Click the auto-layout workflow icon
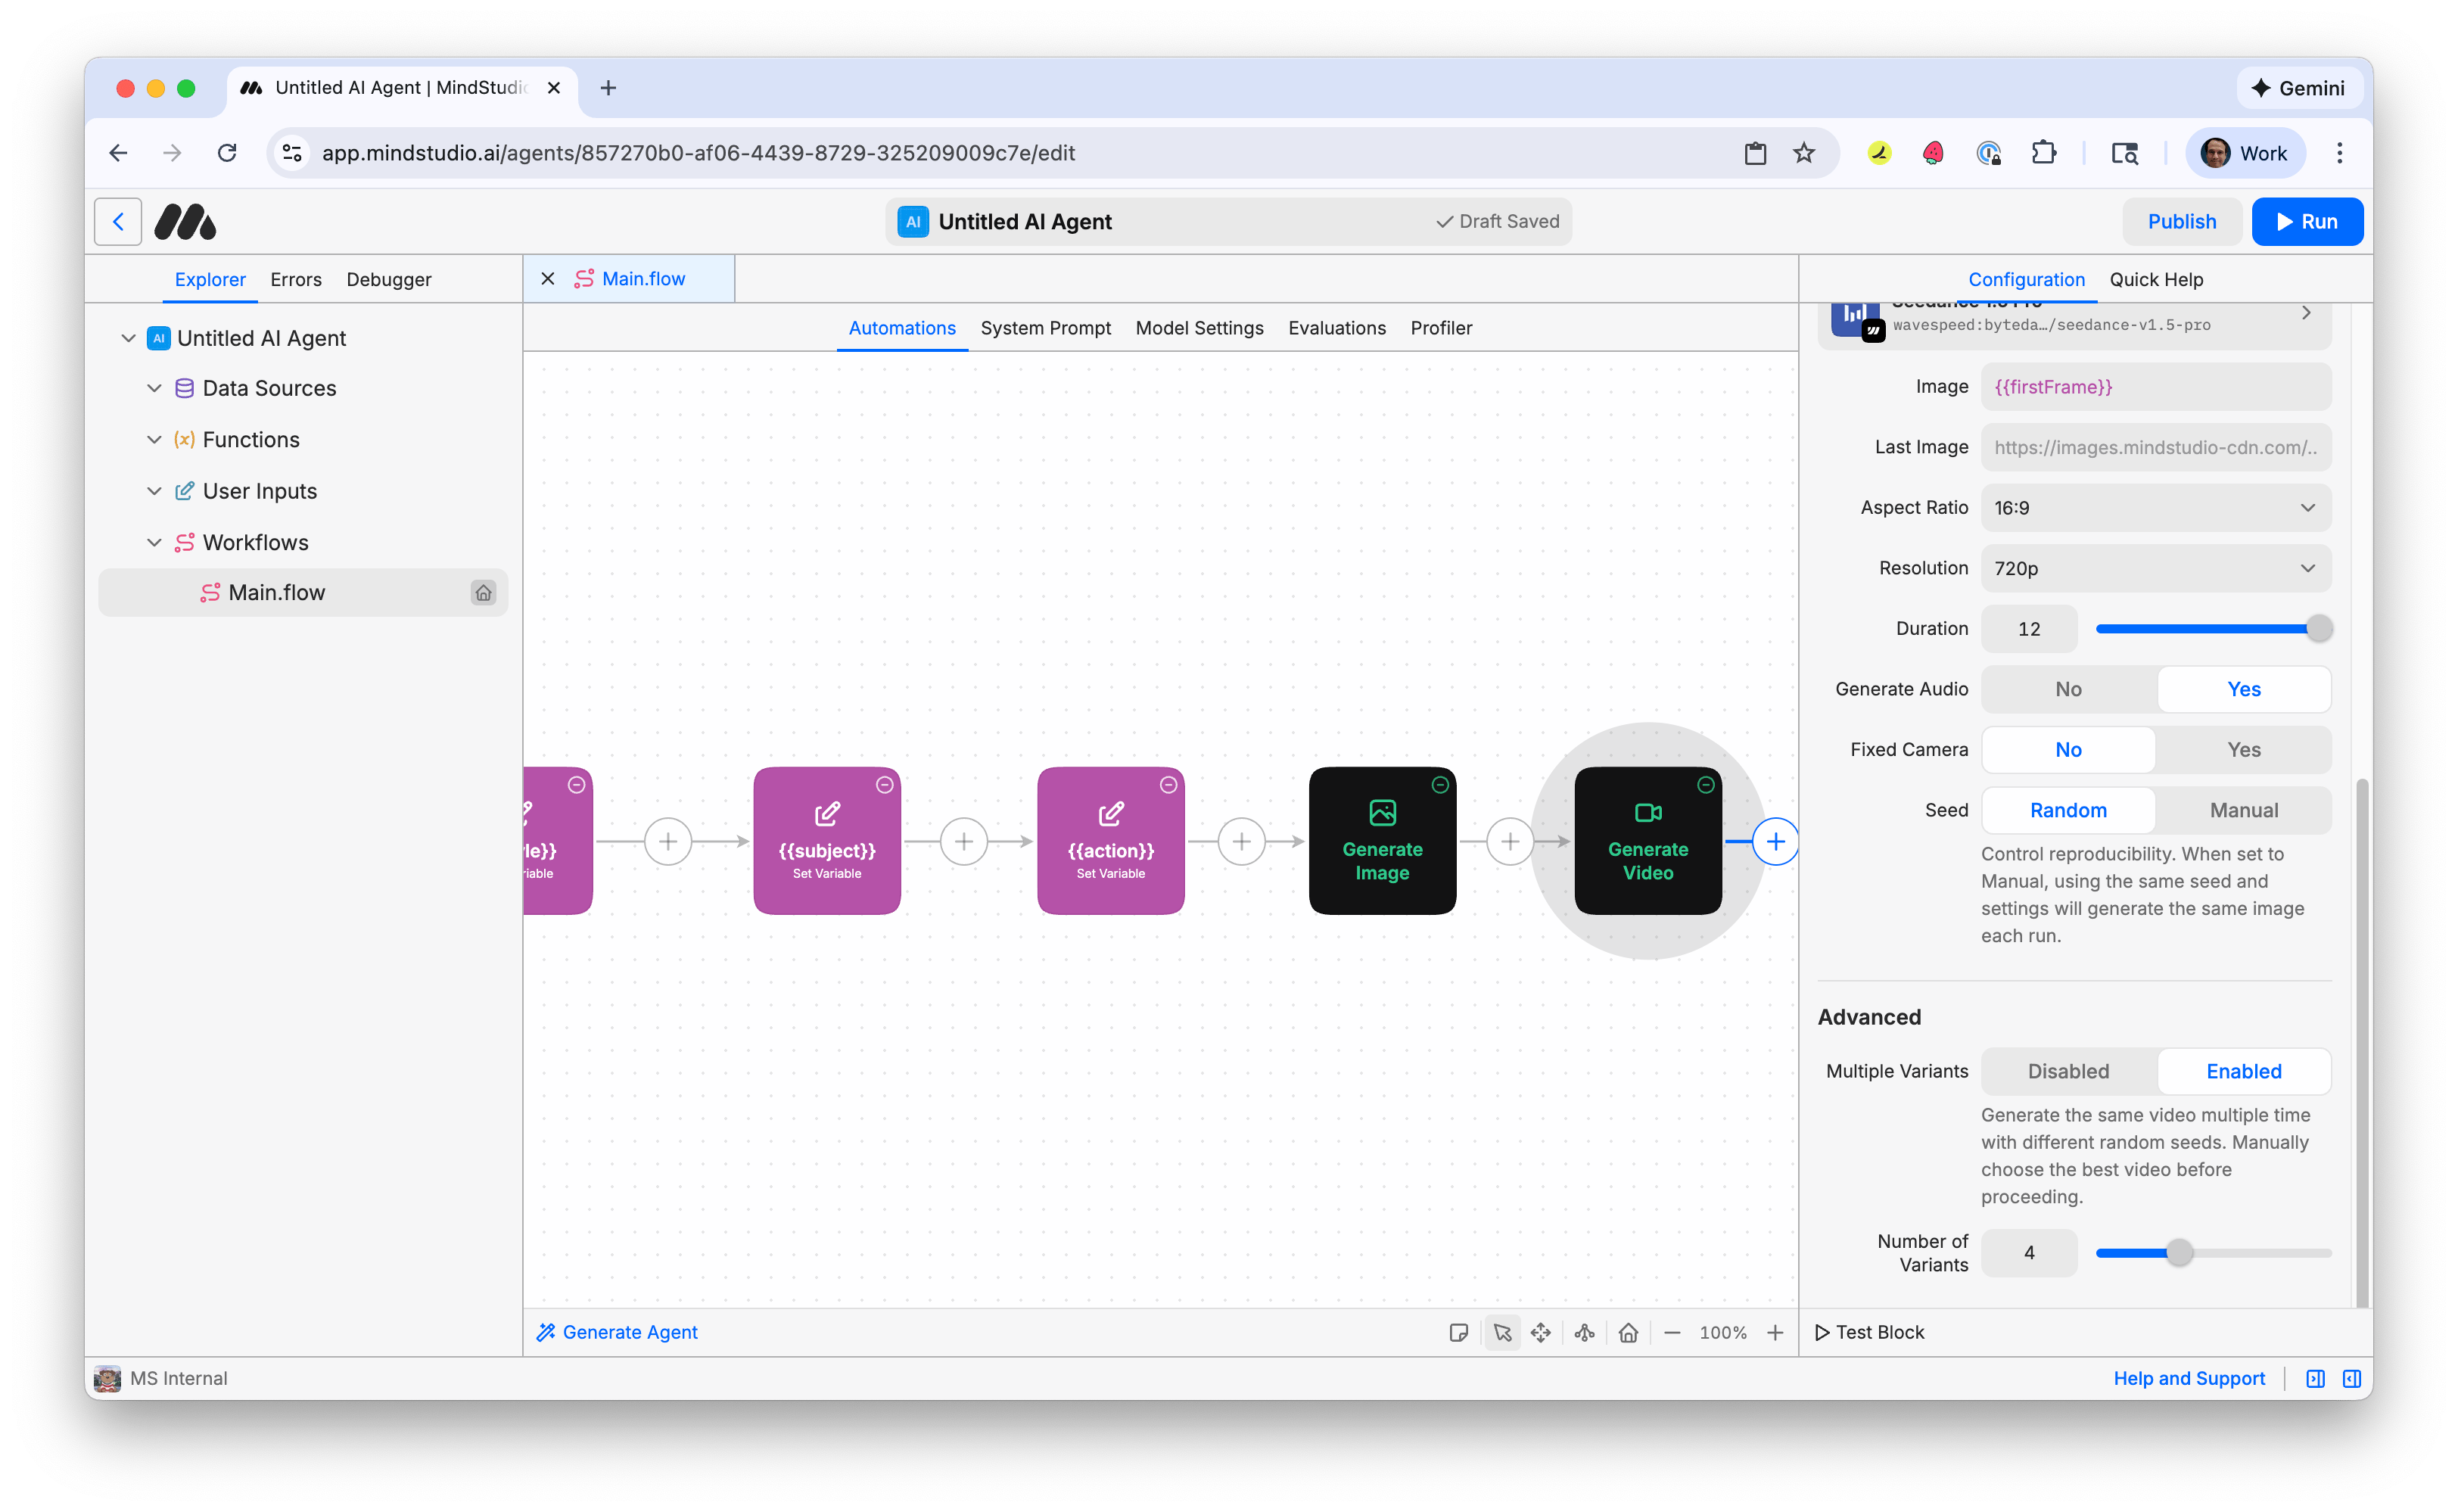Screen dimensions: 2458x1512 (x=1583, y=1332)
